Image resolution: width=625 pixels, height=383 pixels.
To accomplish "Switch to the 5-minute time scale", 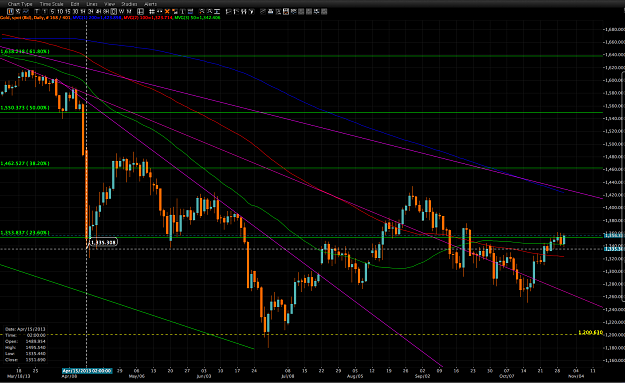I will 52,12.
